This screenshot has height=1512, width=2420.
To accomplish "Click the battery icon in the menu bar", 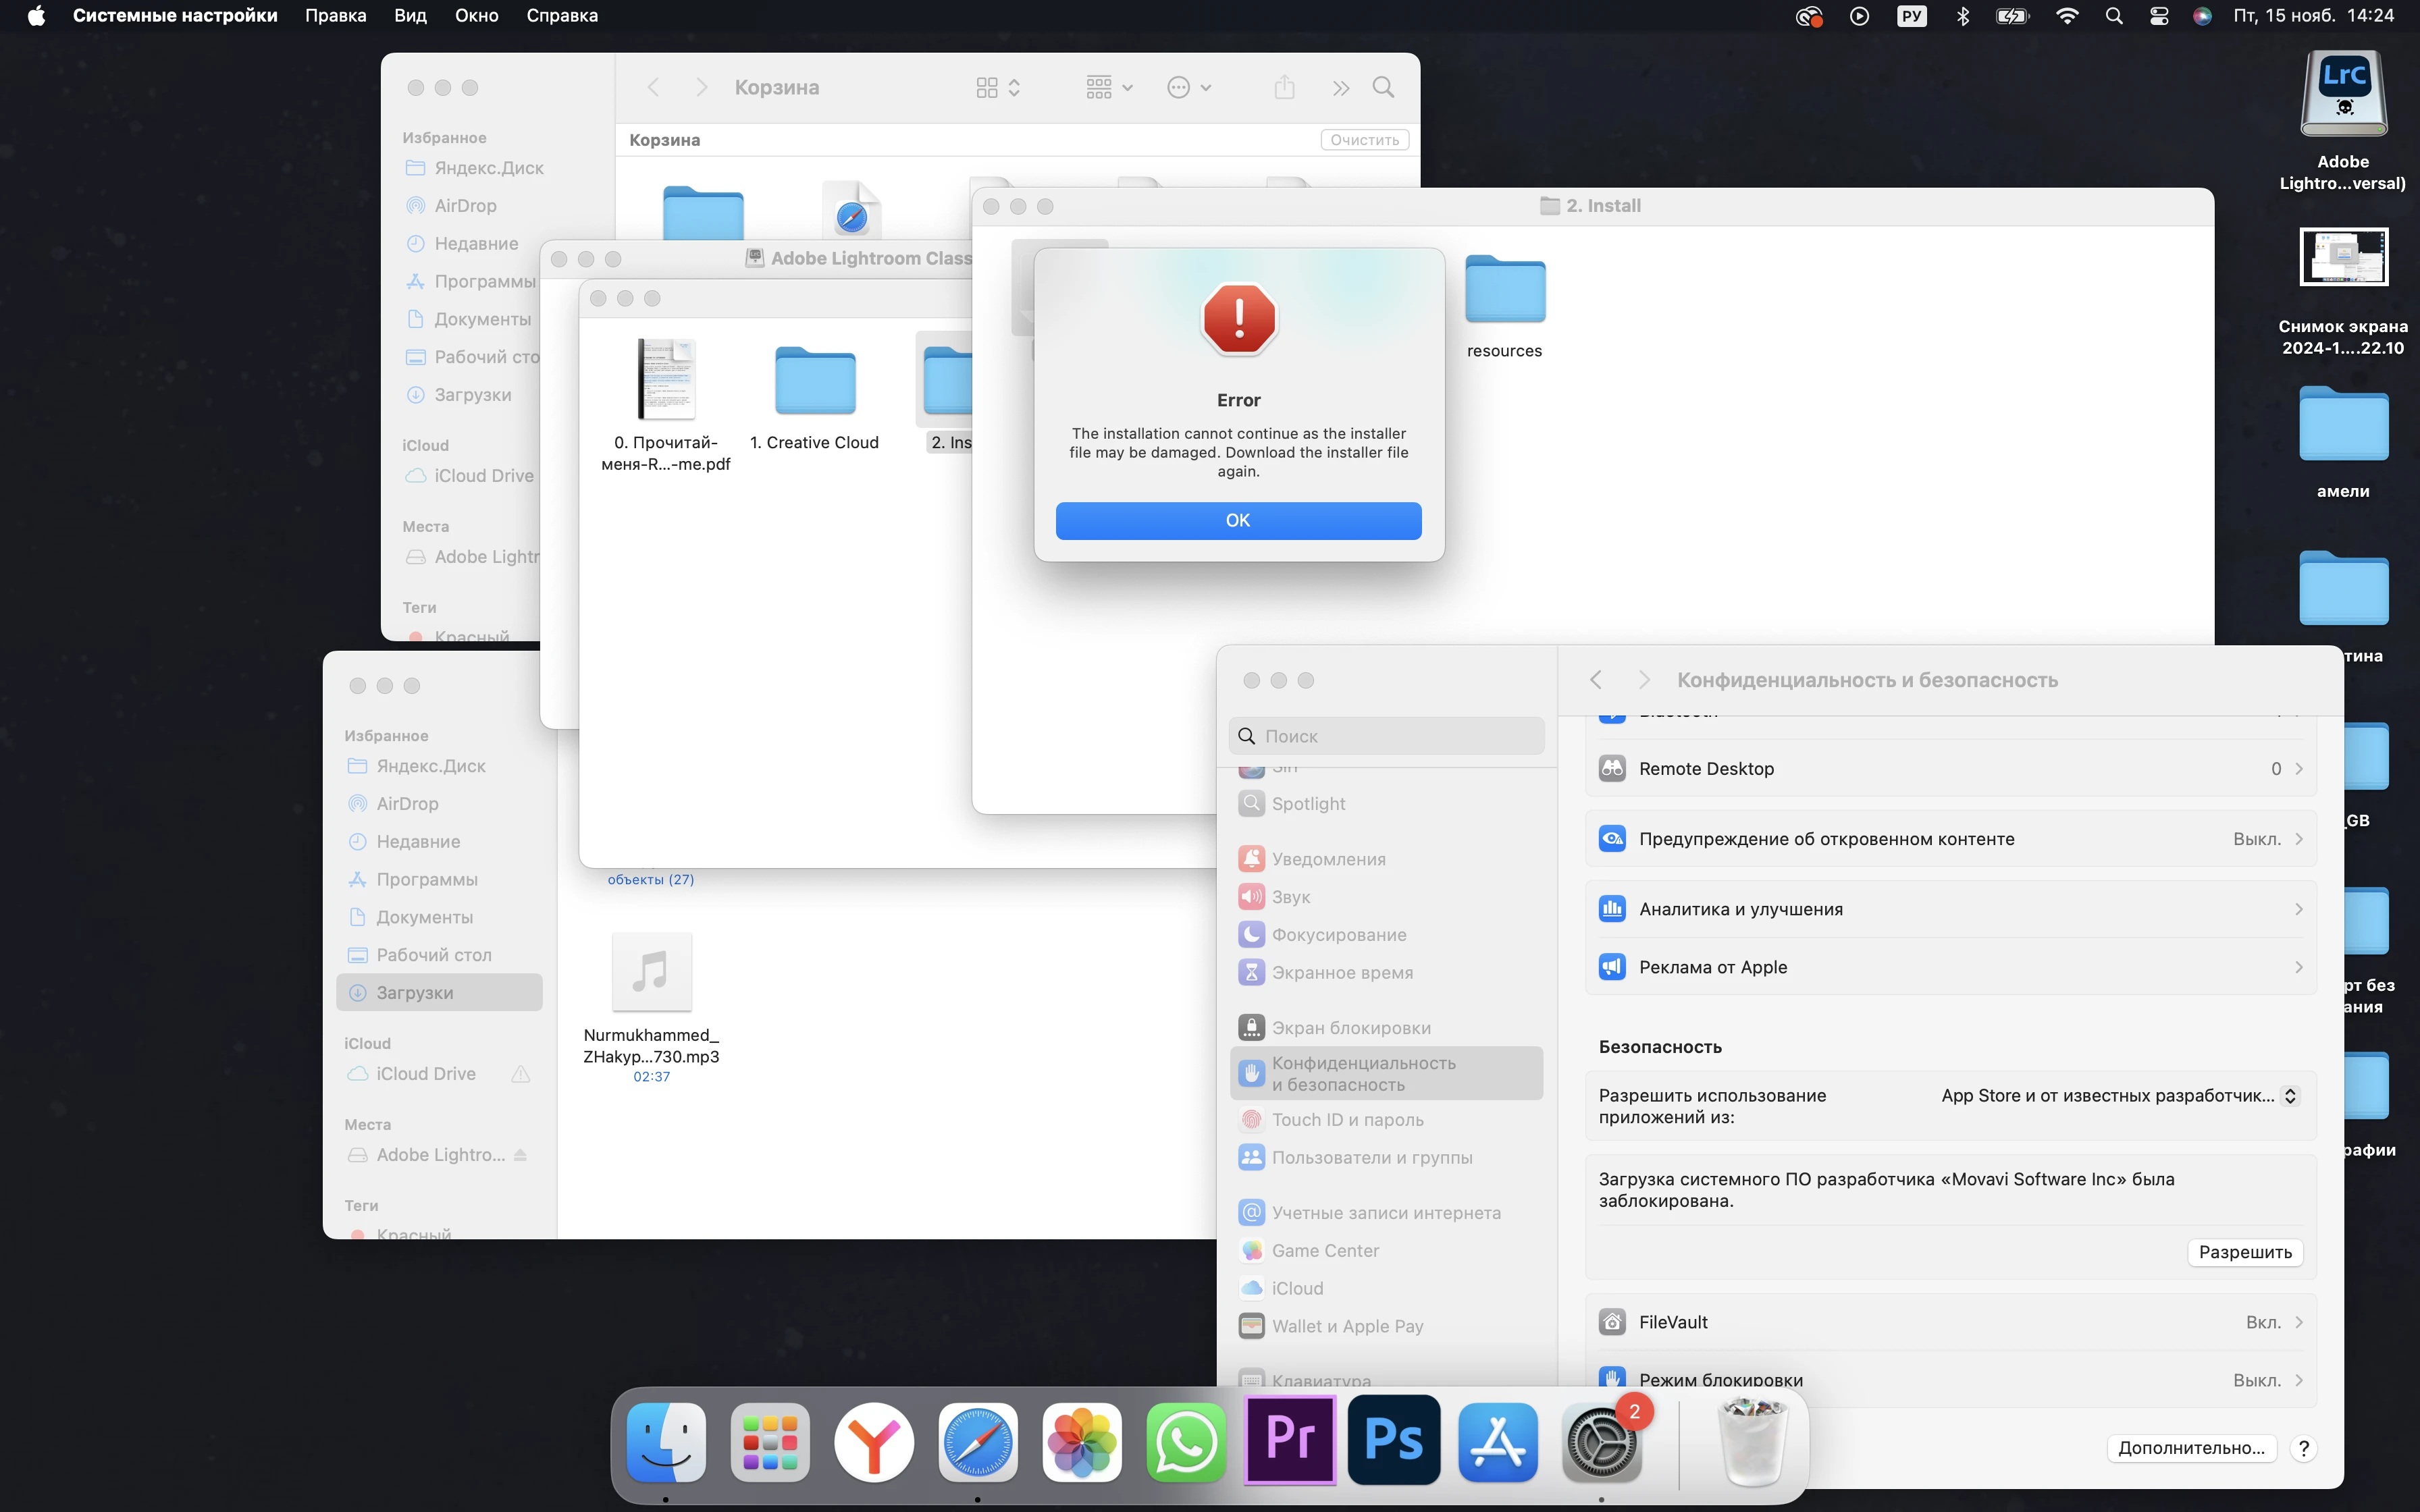I will coord(2012,15).
